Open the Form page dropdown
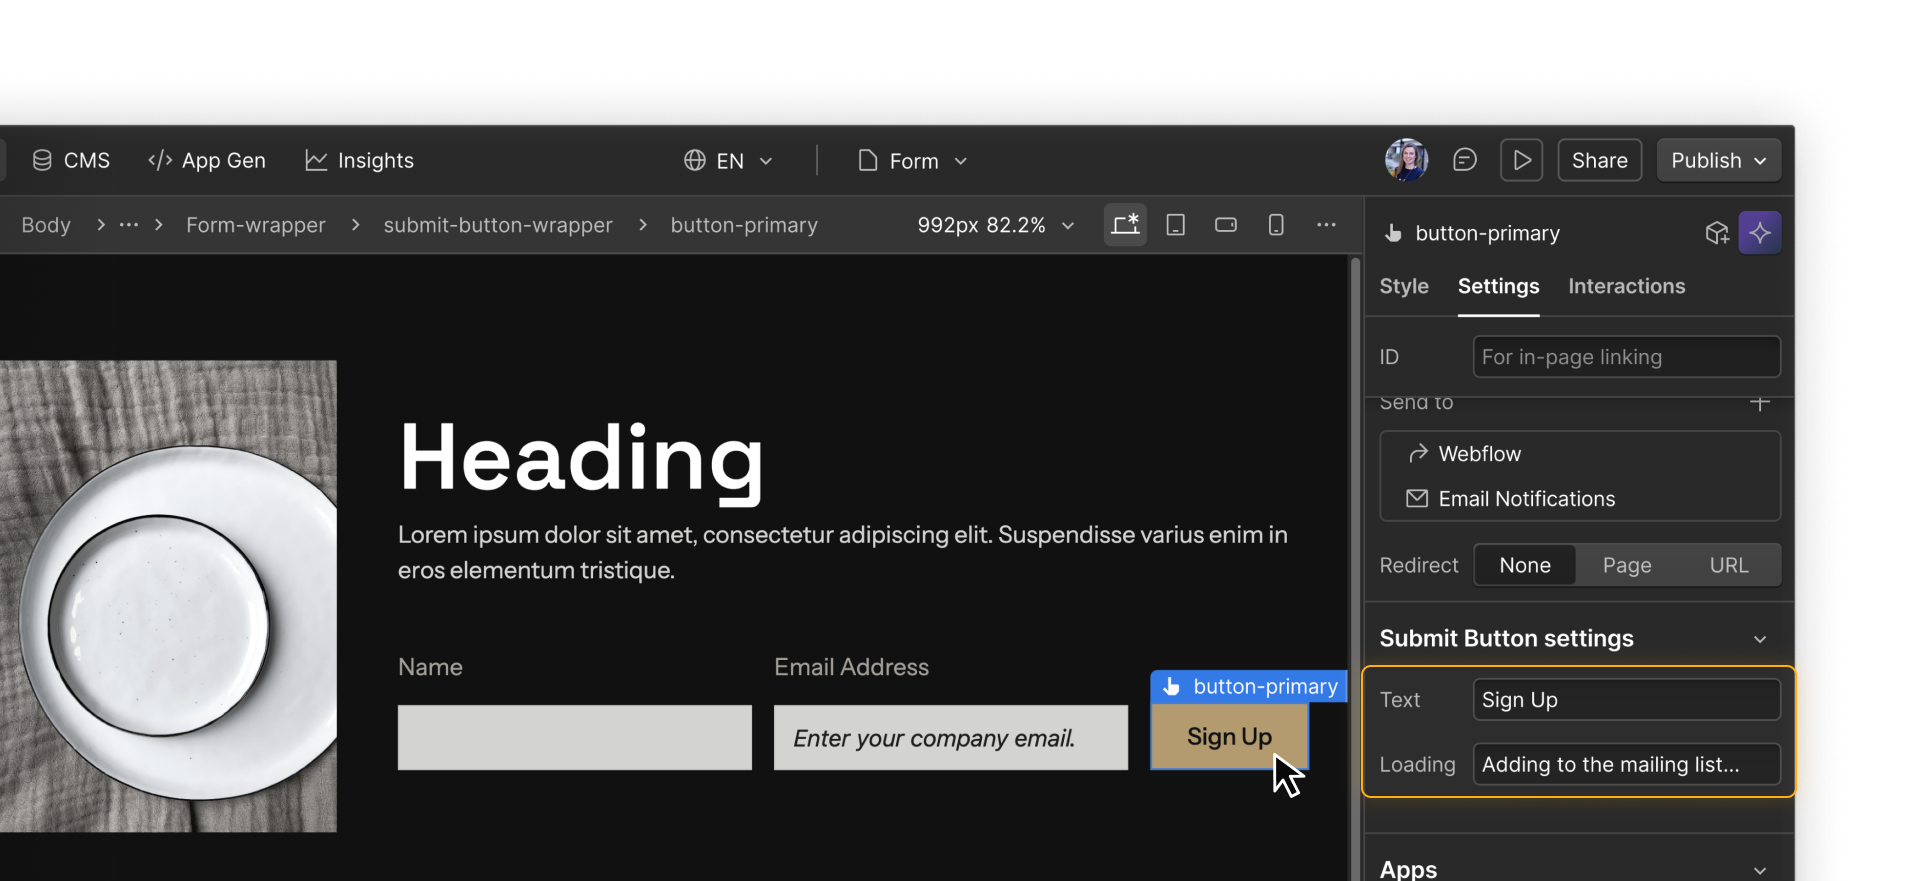The height and width of the screenshot is (881, 1920). click(913, 161)
